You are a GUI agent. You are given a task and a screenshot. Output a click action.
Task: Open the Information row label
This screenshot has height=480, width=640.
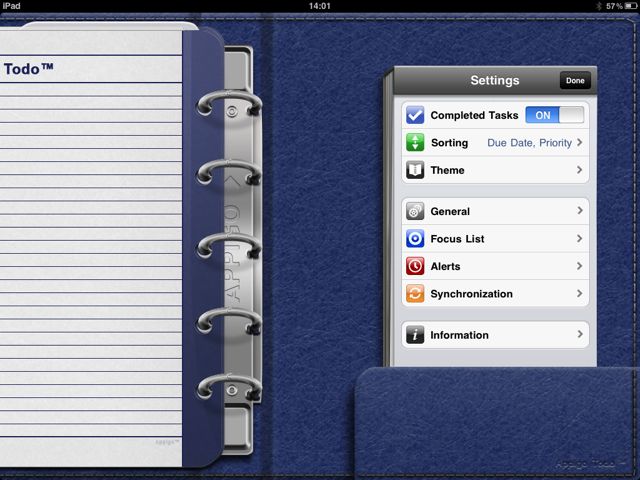click(x=459, y=335)
